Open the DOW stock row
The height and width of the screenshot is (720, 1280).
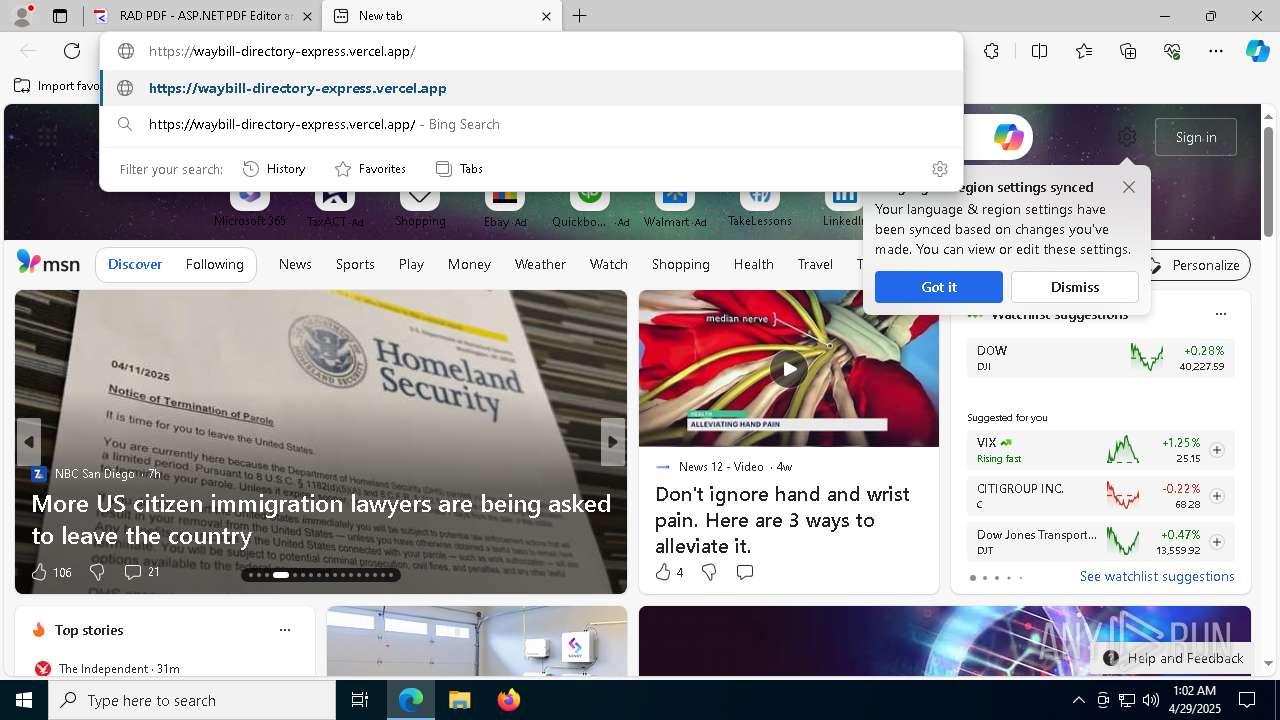click(x=1101, y=358)
